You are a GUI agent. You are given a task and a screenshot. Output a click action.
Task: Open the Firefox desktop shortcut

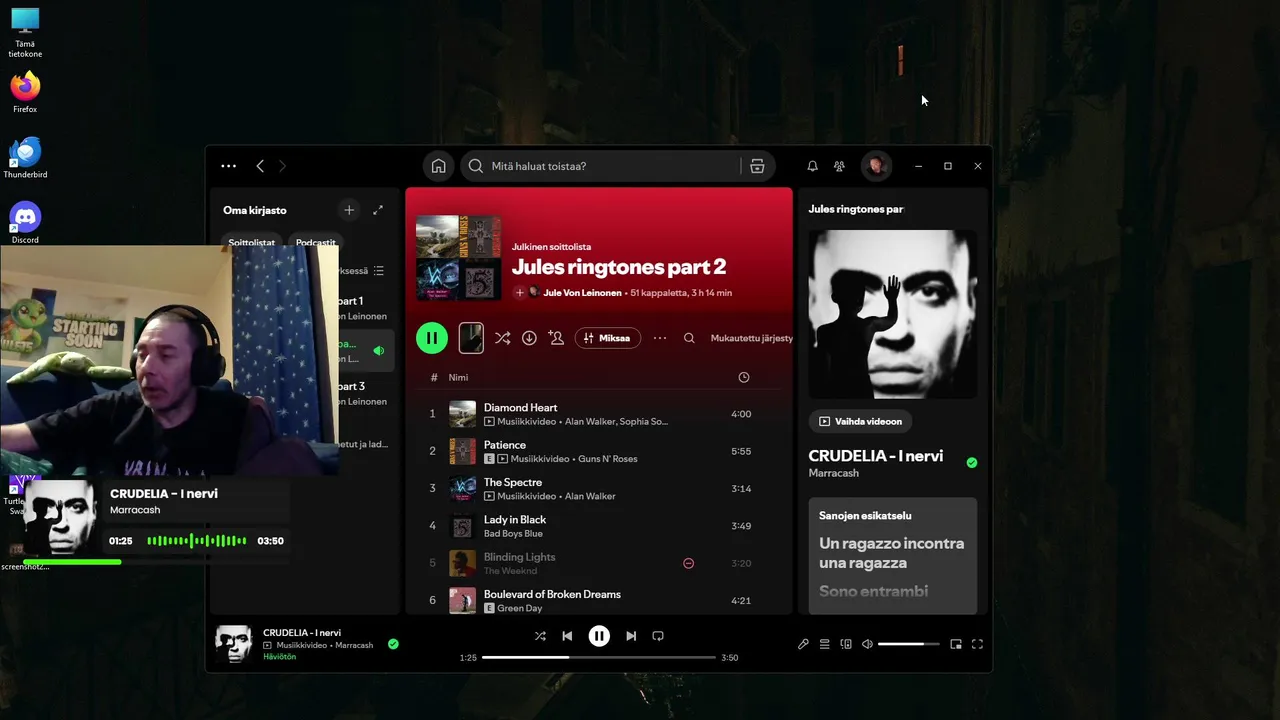(x=25, y=92)
